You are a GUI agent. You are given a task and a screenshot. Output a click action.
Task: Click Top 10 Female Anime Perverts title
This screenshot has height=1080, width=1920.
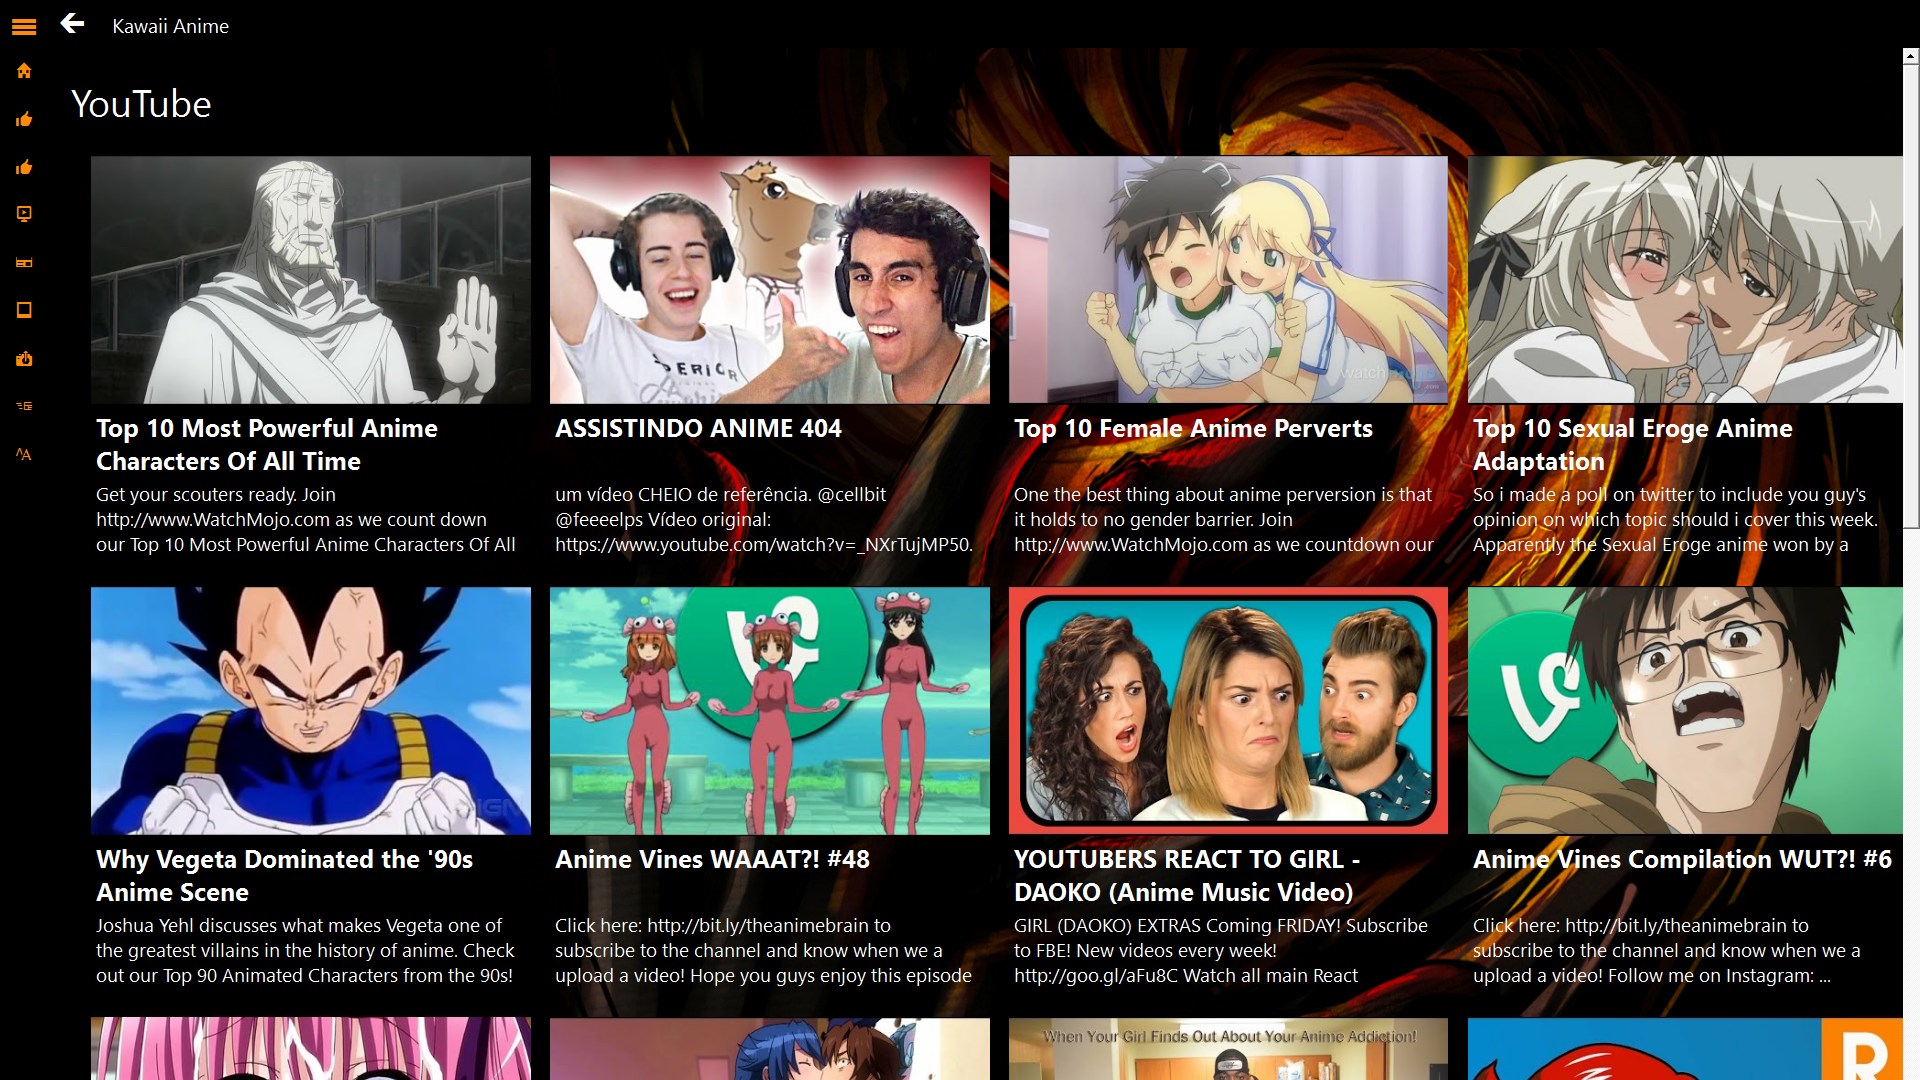1193,428
